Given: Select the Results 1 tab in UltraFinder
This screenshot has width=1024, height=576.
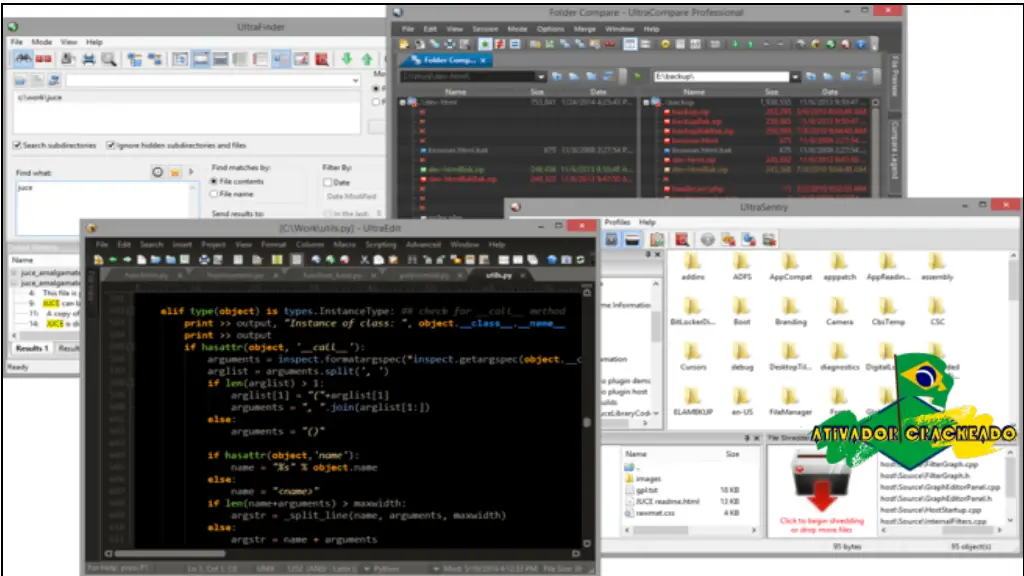Looking at the screenshot, I should point(31,348).
